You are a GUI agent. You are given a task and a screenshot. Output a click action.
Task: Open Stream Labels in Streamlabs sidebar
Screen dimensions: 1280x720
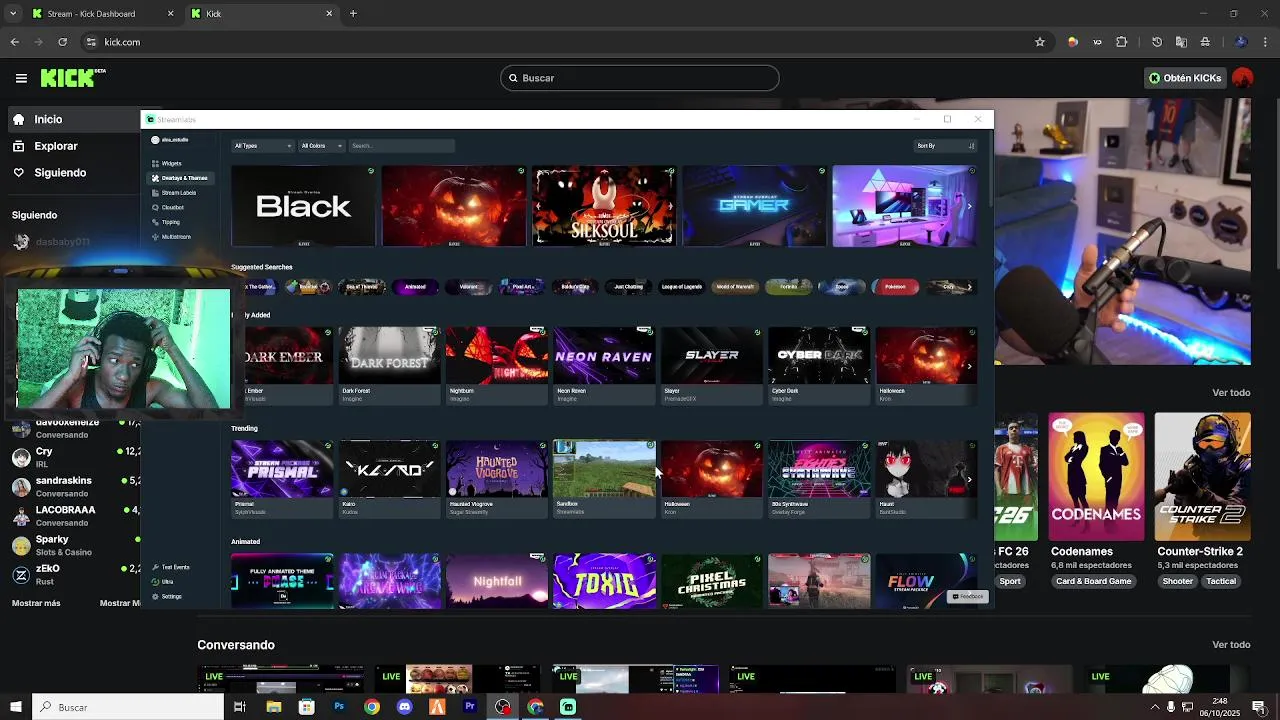point(178,192)
